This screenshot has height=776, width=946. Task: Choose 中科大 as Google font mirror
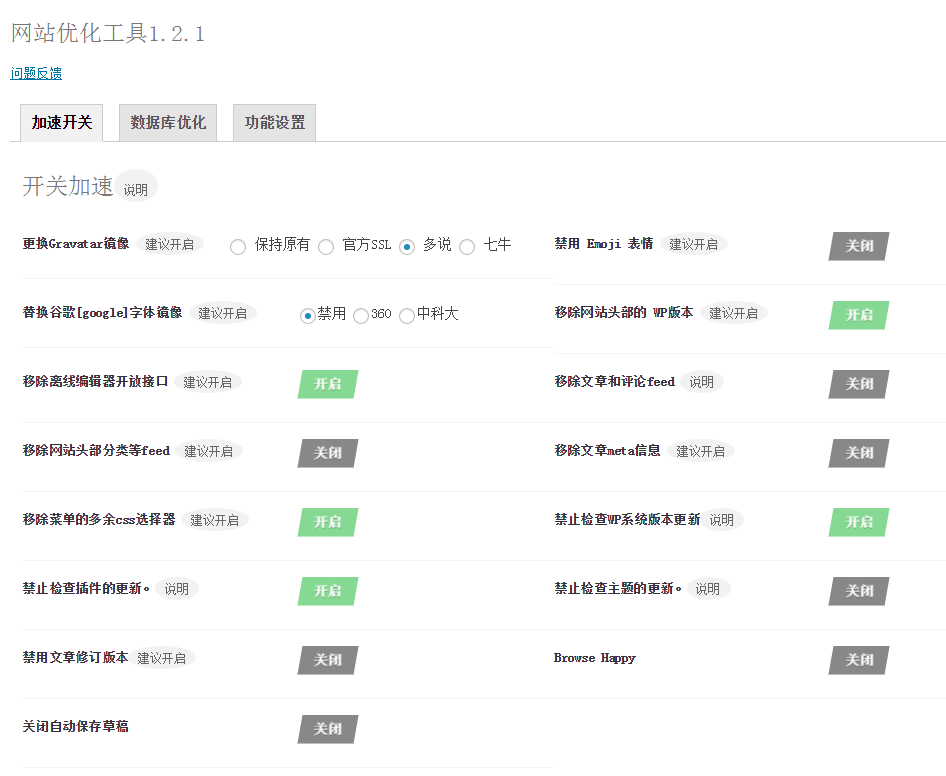[406, 315]
